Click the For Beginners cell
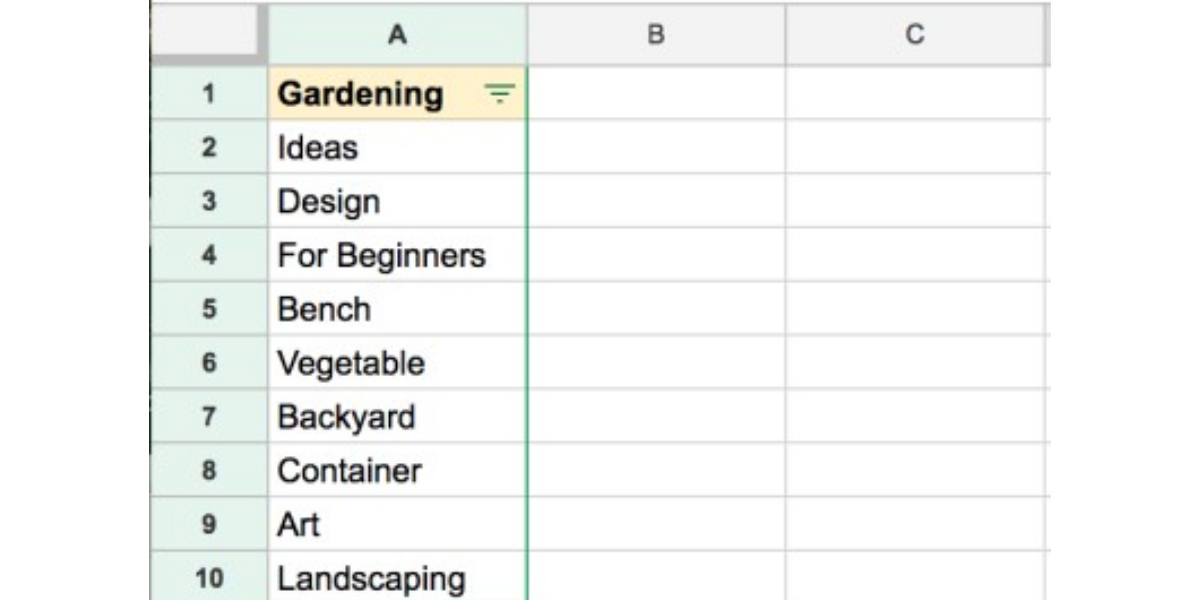 click(x=397, y=255)
